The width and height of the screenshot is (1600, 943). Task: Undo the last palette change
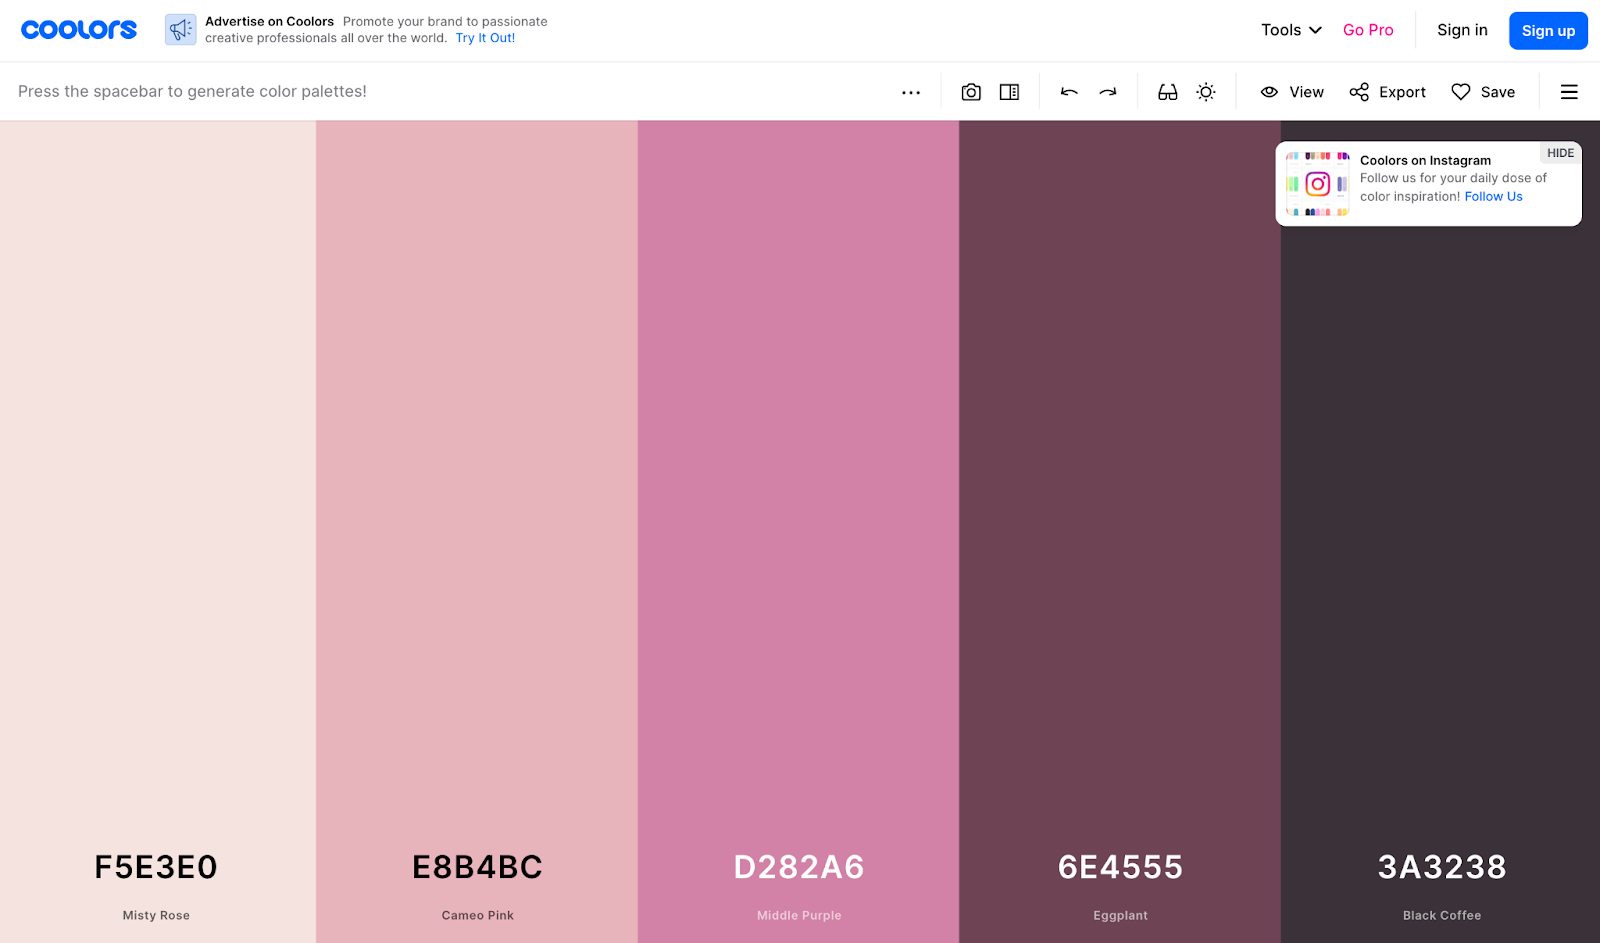click(1068, 91)
